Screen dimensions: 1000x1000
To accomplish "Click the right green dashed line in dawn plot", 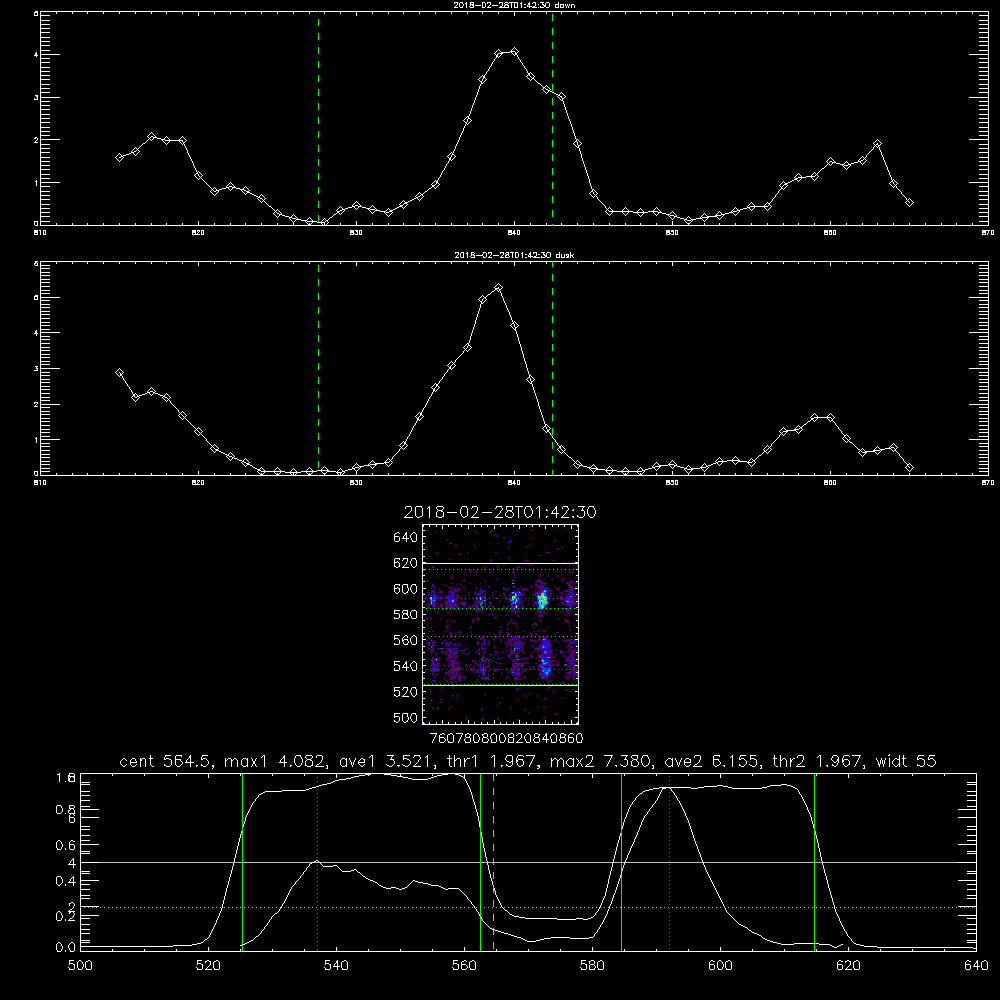I will pos(552,118).
